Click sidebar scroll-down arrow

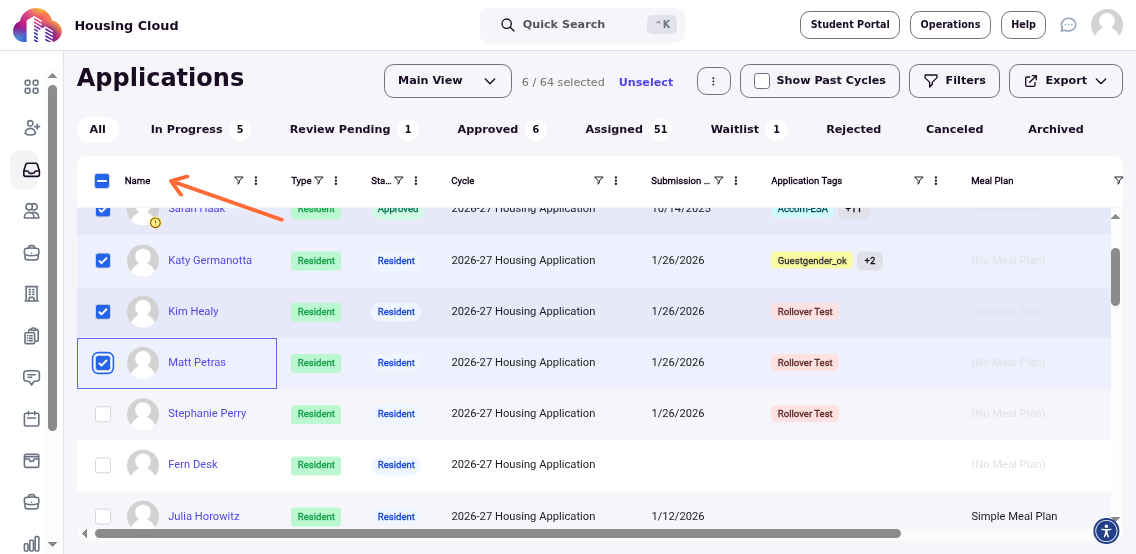[x=52, y=544]
